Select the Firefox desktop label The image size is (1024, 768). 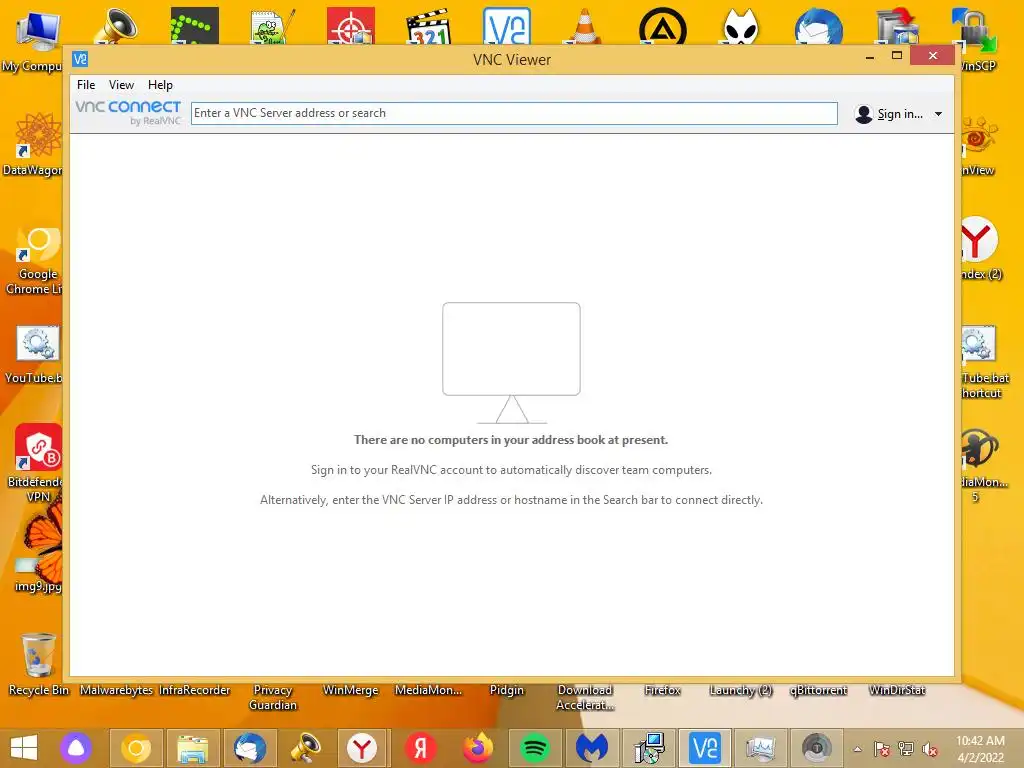click(662, 690)
